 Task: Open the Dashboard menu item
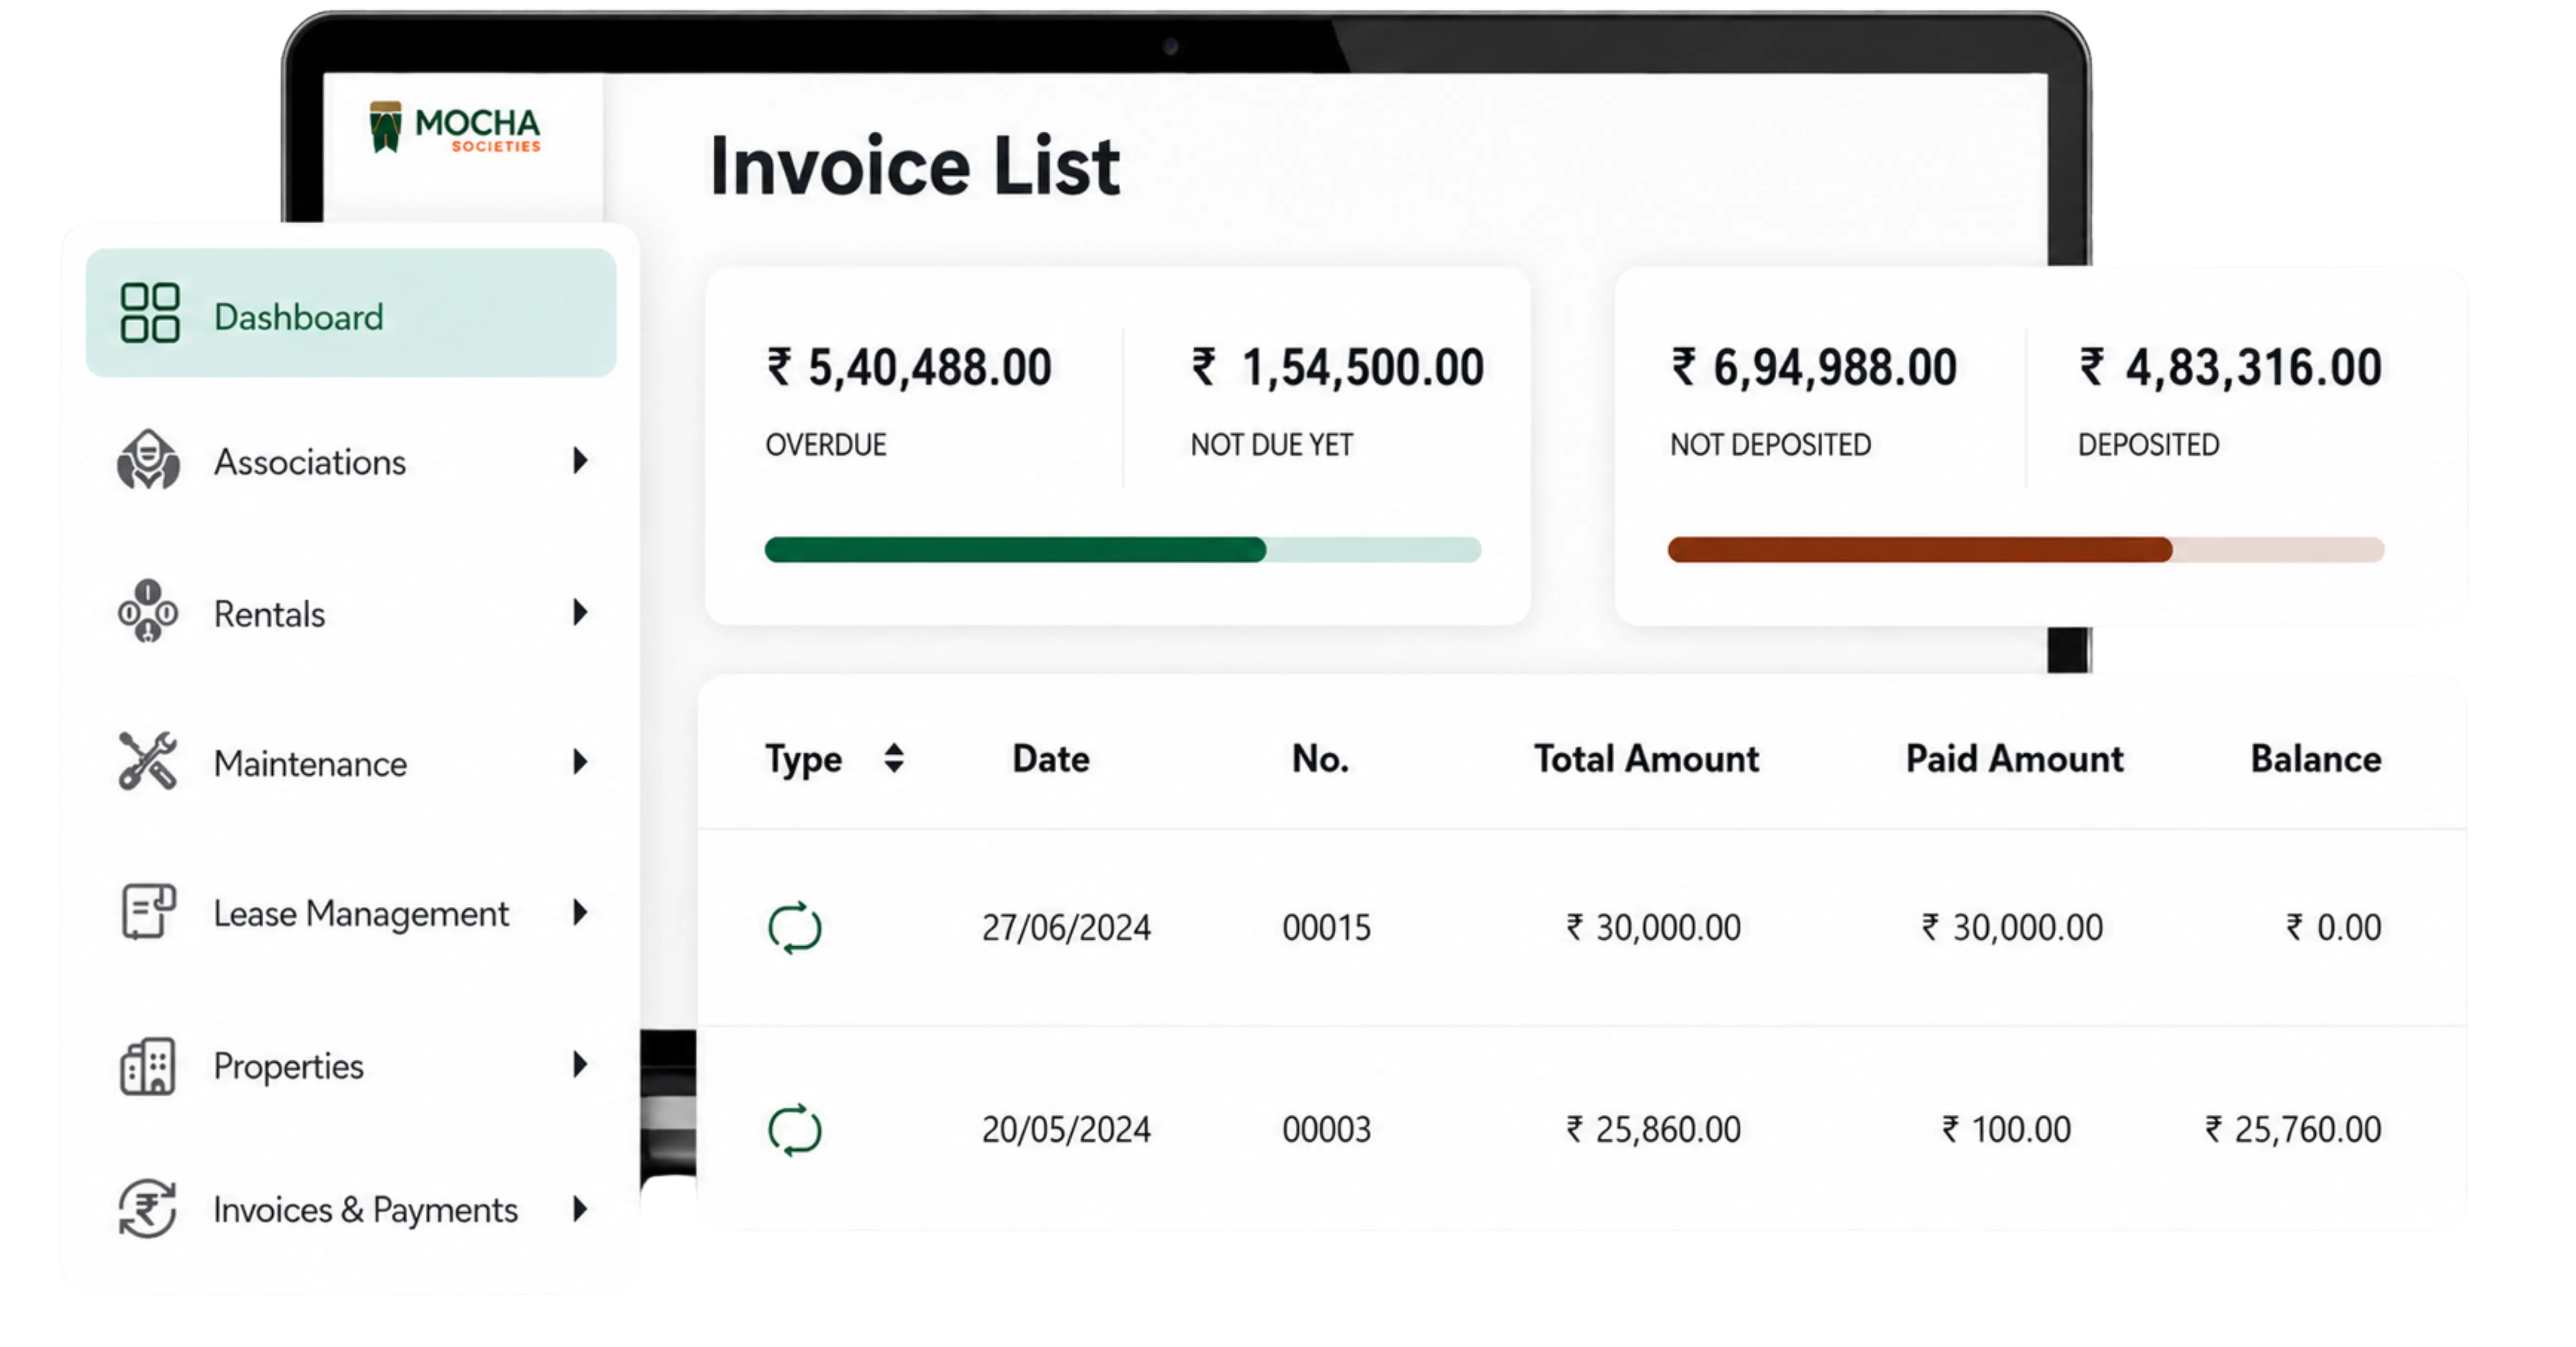click(351, 313)
